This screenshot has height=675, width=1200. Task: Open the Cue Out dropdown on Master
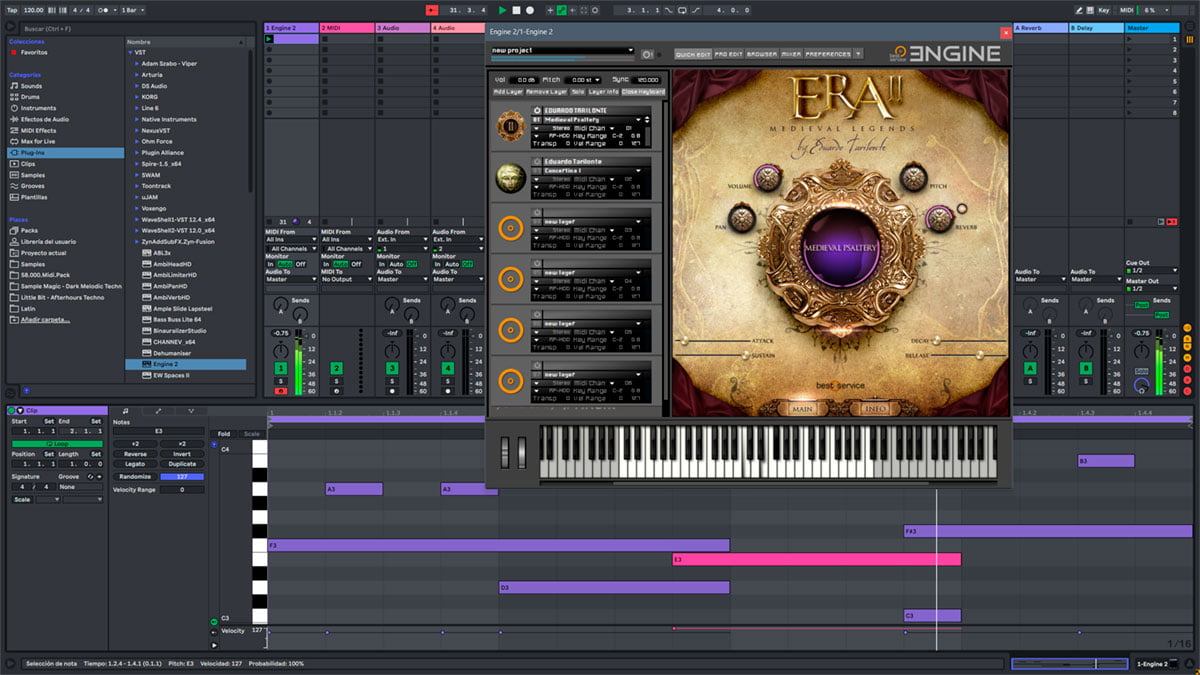(1150, 270)
